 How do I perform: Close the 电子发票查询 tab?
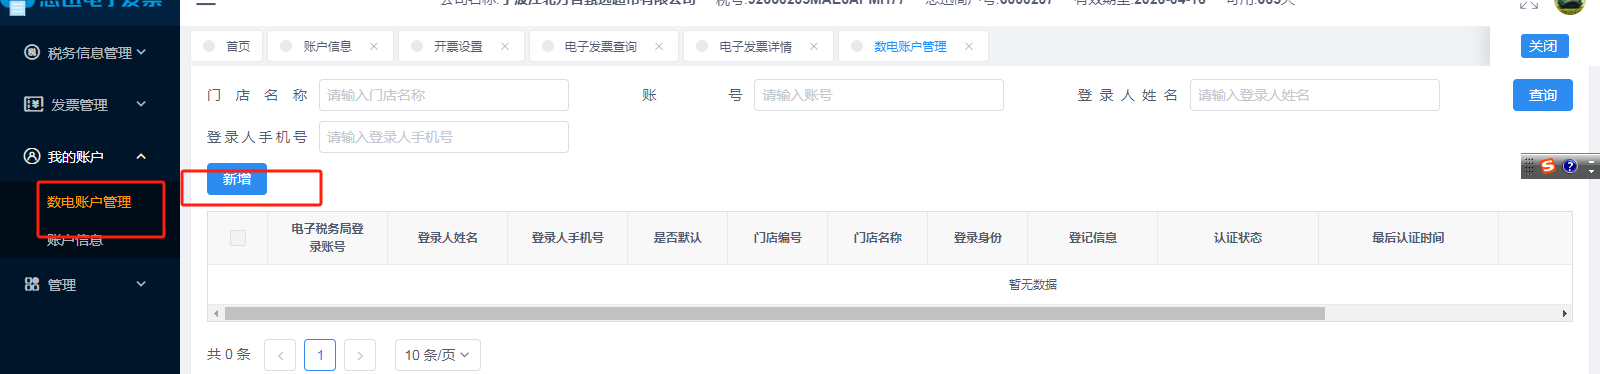(x=659, y=46)
